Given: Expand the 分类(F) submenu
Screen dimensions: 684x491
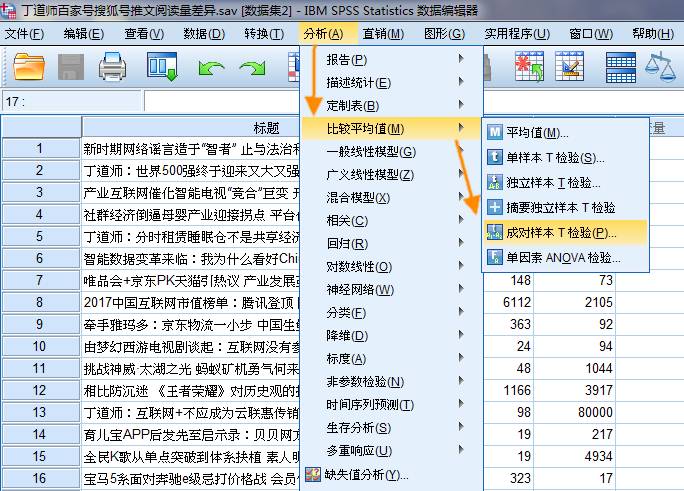Looking at the screenshot, I should 391,313.
